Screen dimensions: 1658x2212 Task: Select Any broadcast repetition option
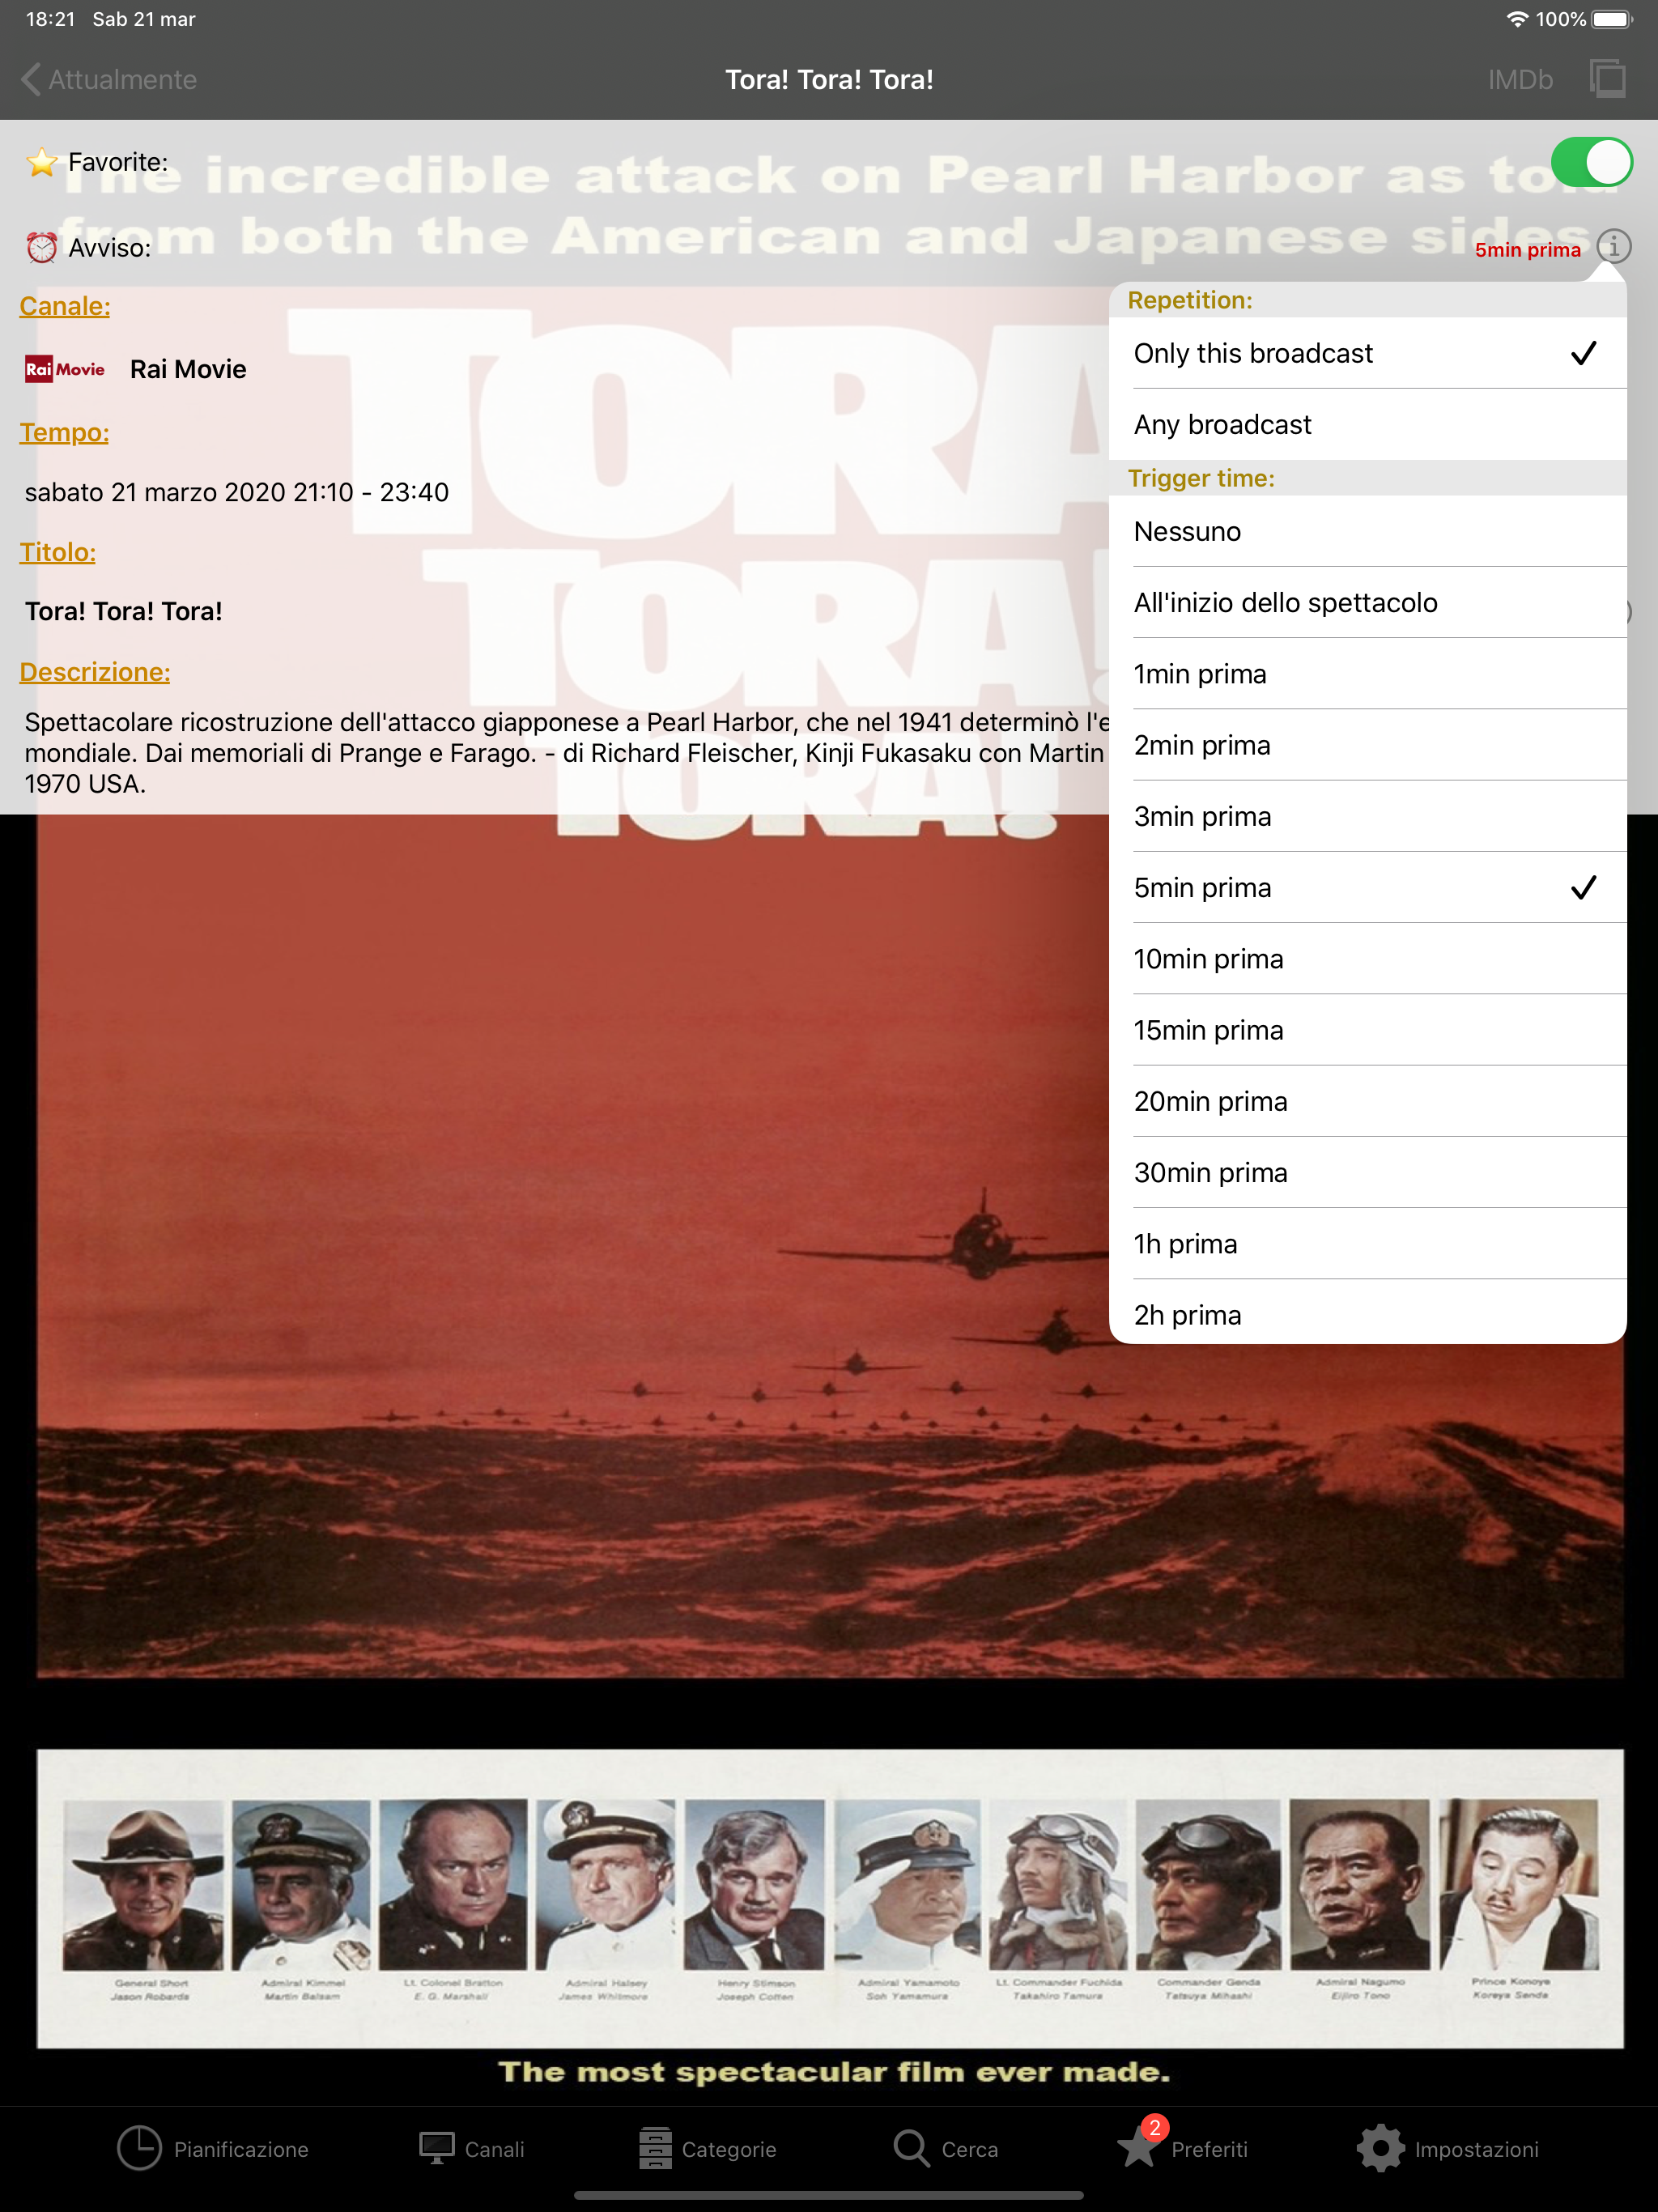pyautogui.click(x=1366, y=425)
